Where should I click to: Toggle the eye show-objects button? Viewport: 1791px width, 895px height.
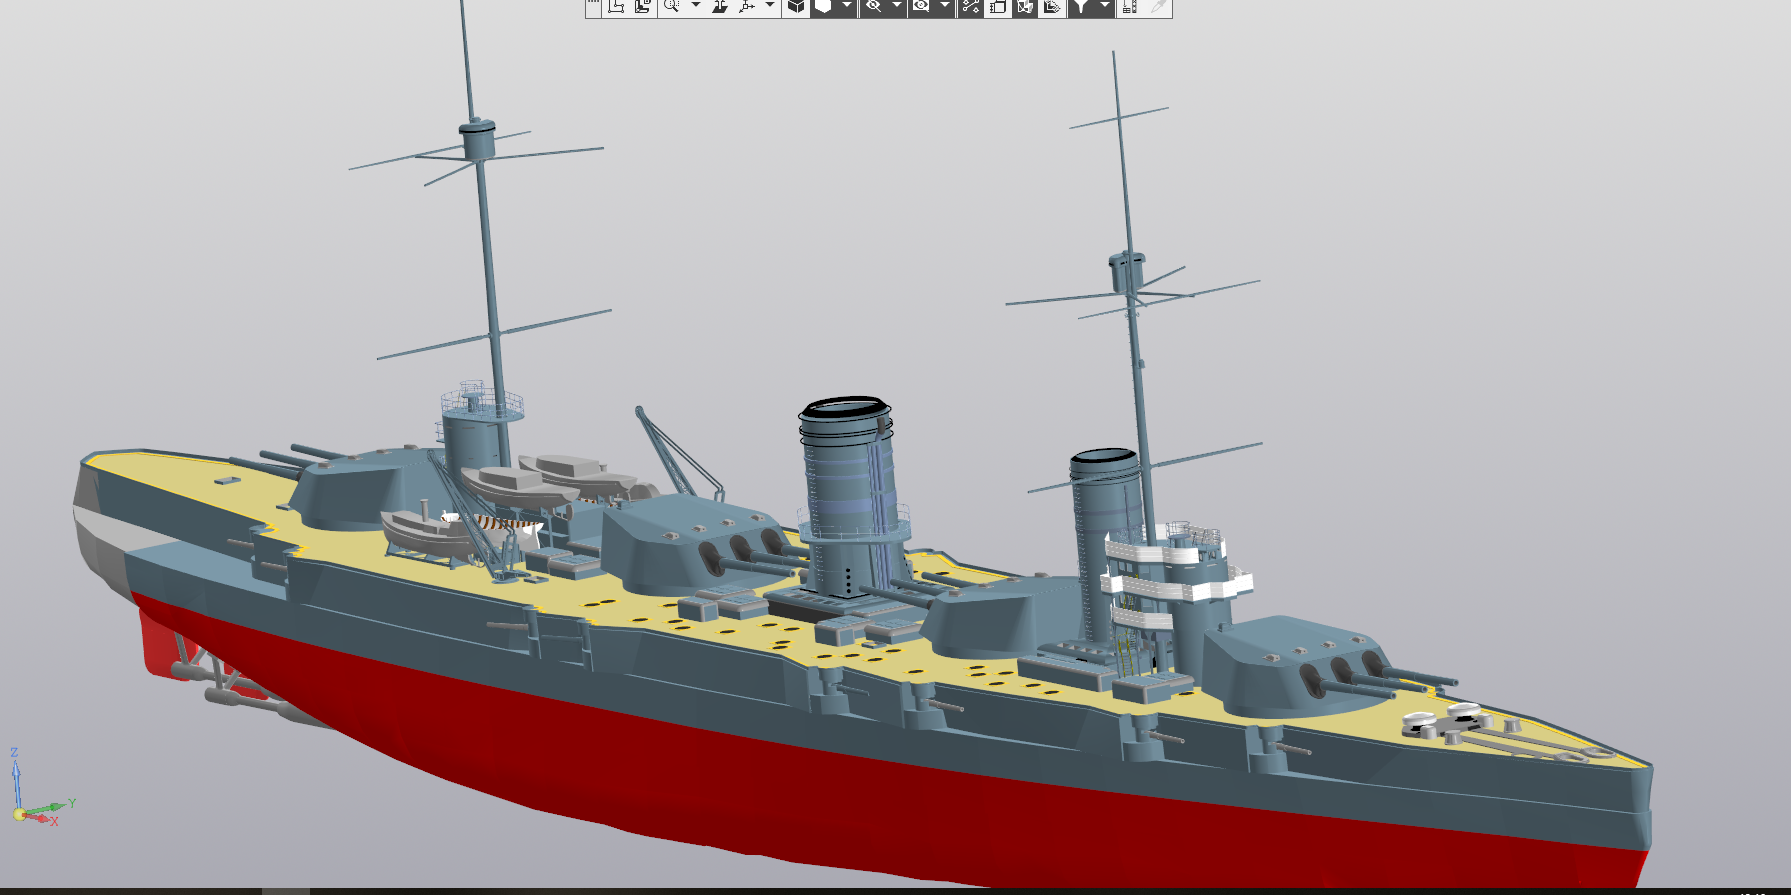pyautogui.click(x=921, y=6)
